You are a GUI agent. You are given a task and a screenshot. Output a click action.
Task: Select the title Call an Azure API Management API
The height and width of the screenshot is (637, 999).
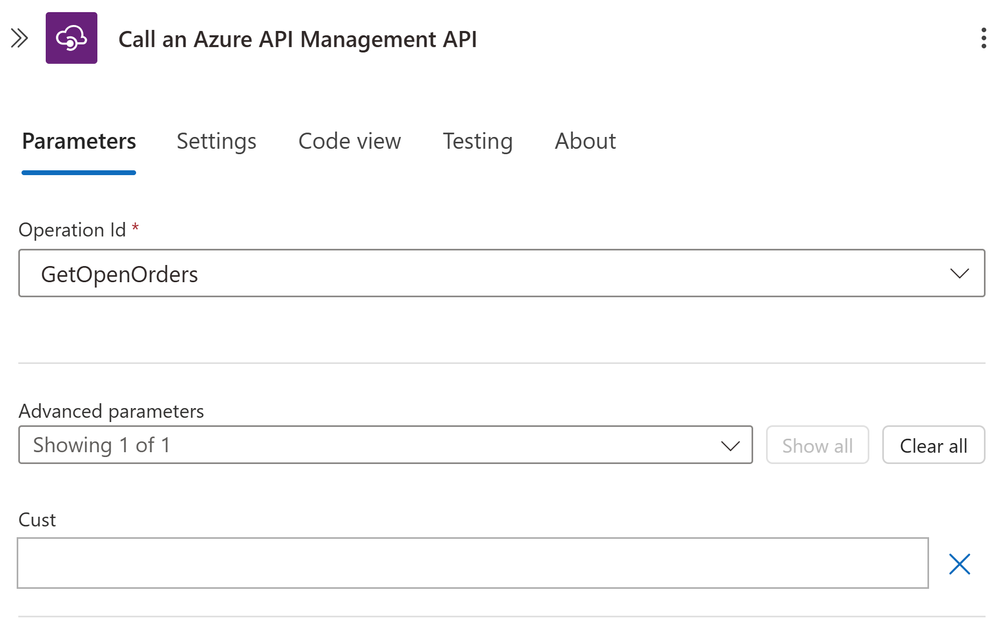pos(298,39)
